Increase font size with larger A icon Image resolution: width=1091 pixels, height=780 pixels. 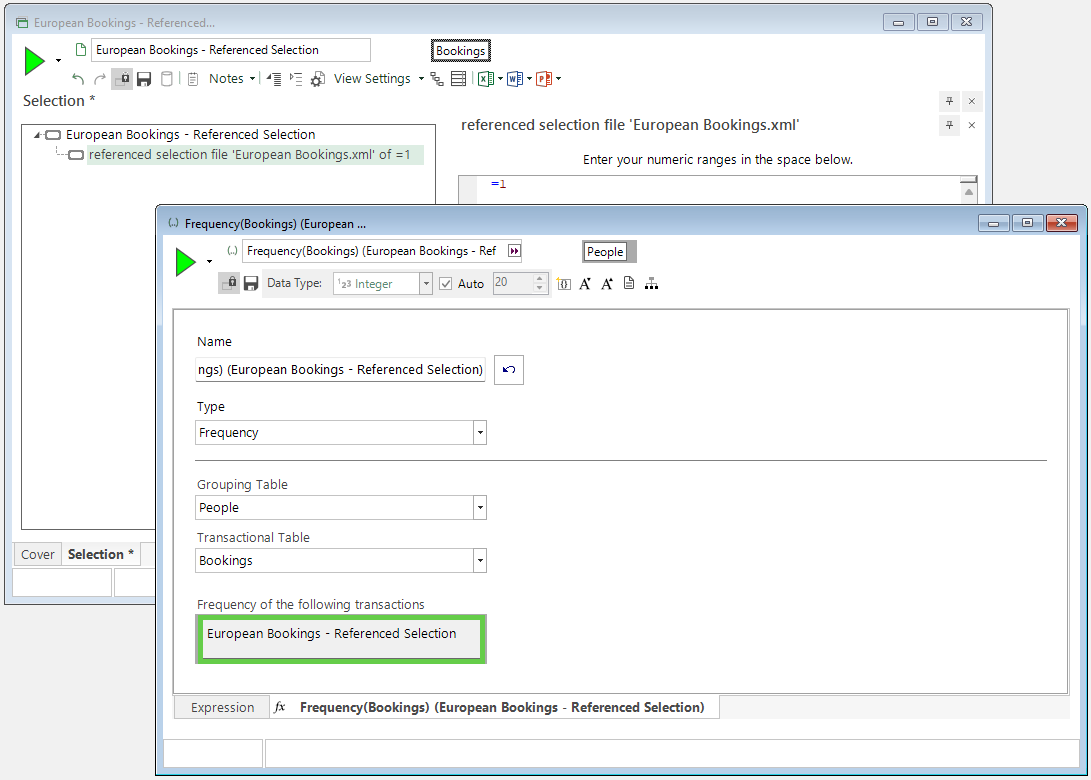[607, 284]
